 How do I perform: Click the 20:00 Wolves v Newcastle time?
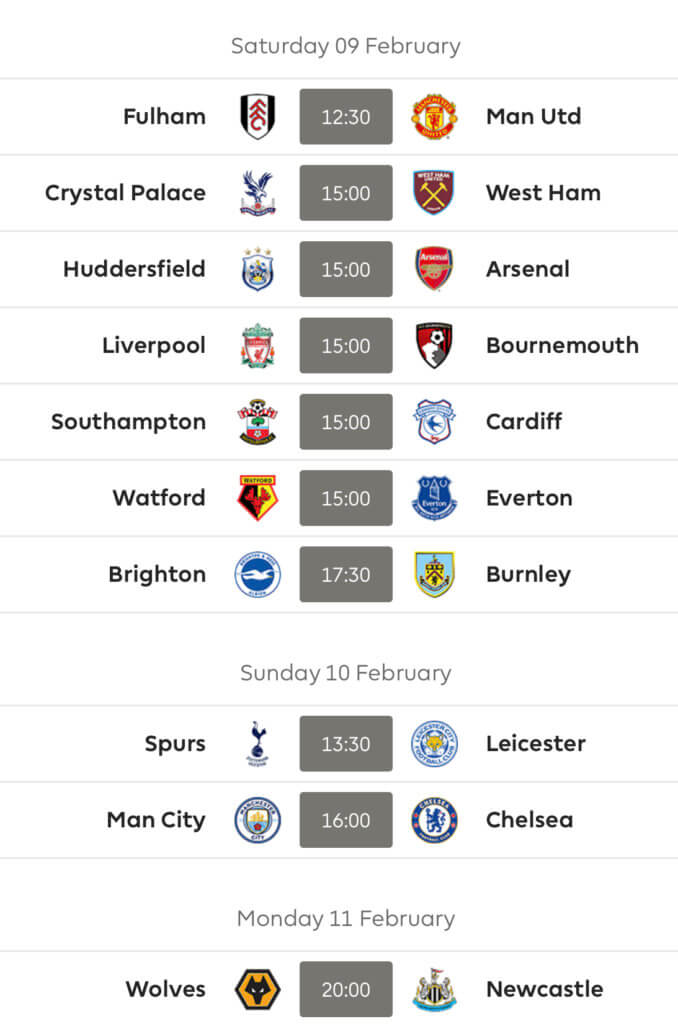click(346, 989)
